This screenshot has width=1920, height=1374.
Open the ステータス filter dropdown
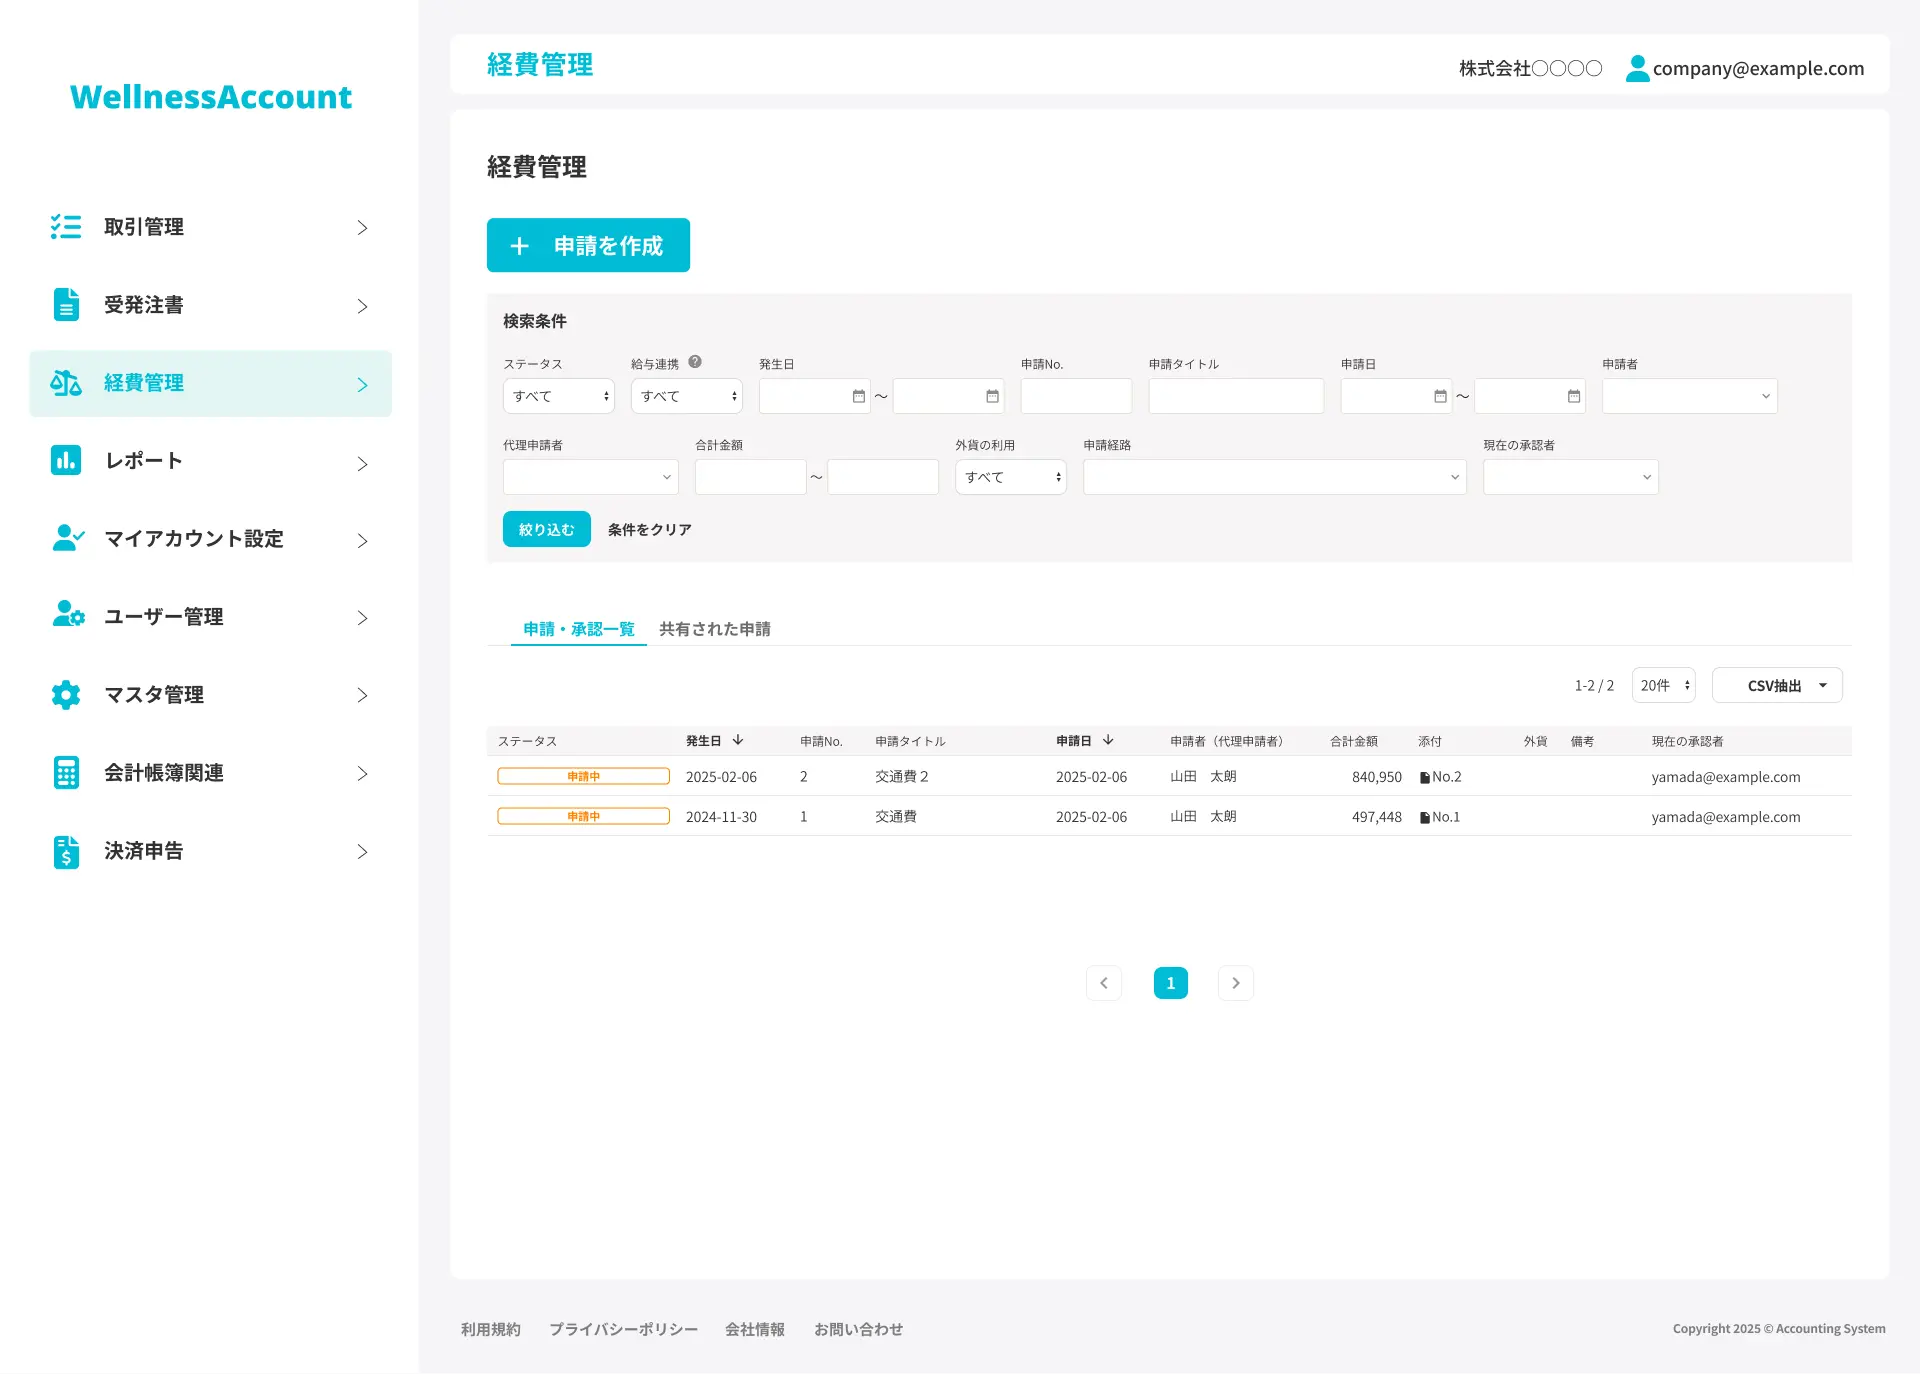(x=558, y=396)
